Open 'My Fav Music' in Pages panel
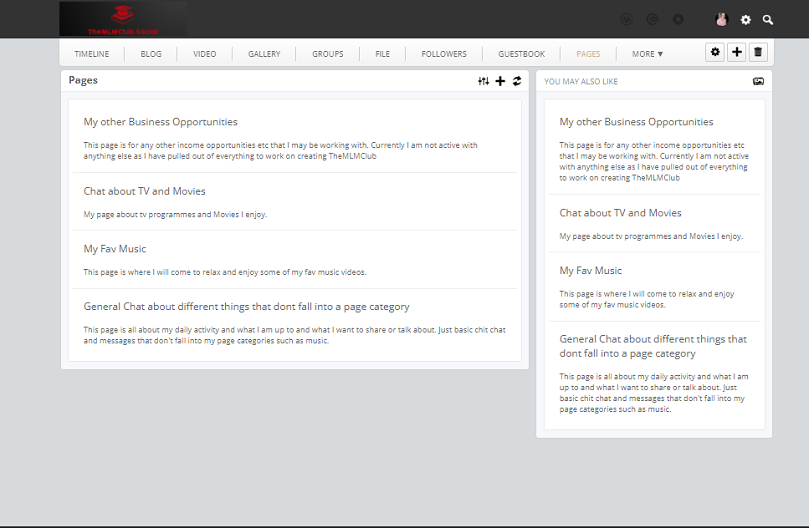809x528 pixels. click(x=115, y=249)
